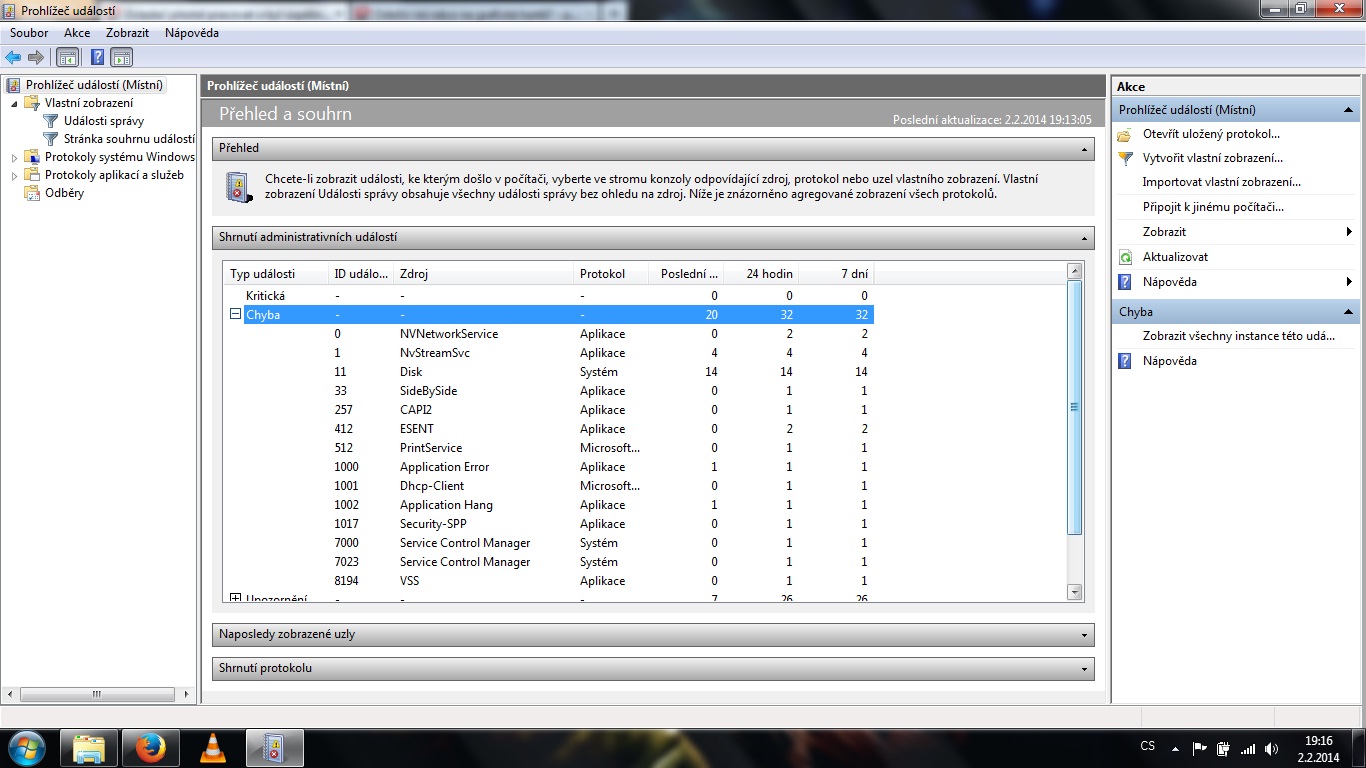
Task: Open Windows Explorer from the taskbar
Action: click(x=88, y=748)
